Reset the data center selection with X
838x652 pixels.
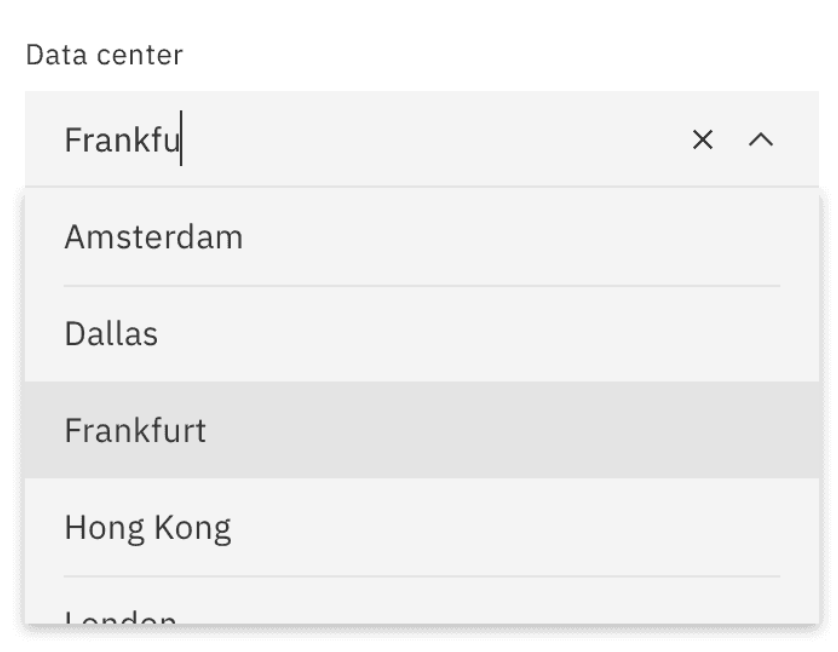pos(703,140)
